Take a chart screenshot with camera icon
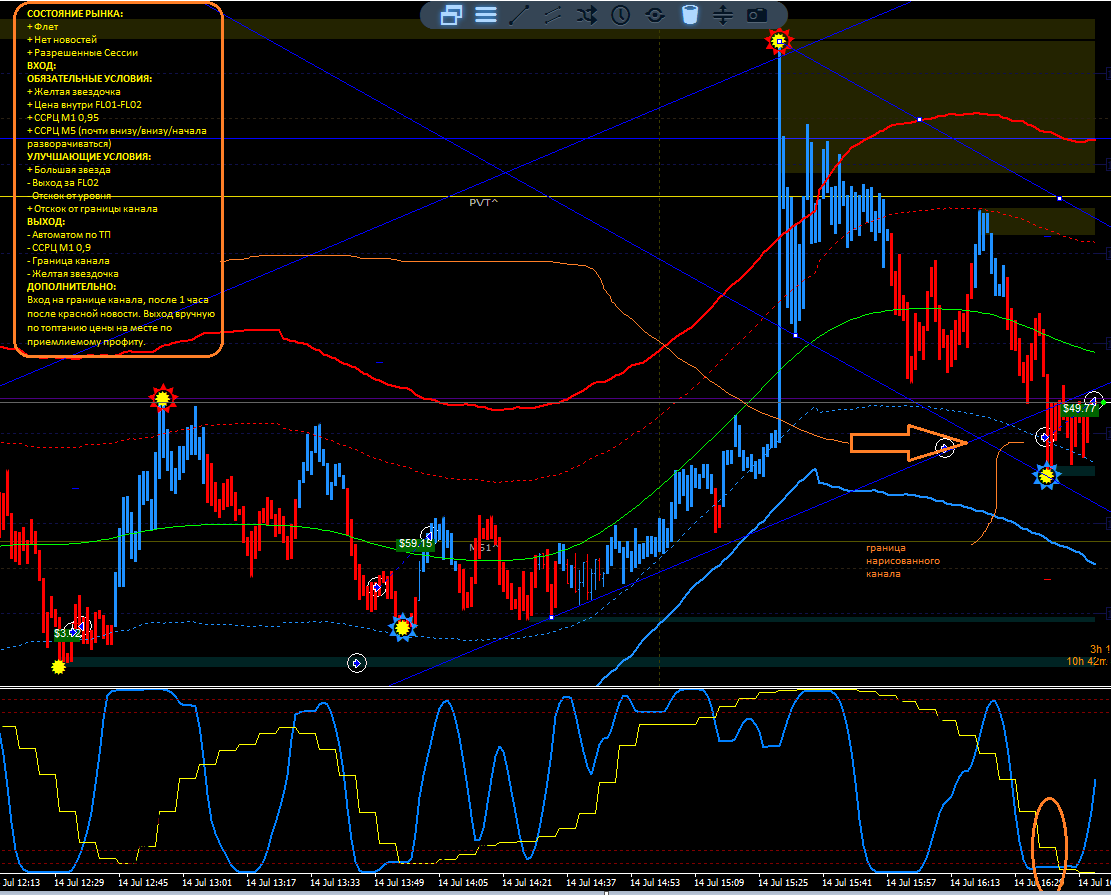Image resolution: width=1111 pixels, height=895 pixels. pos(757,15)
